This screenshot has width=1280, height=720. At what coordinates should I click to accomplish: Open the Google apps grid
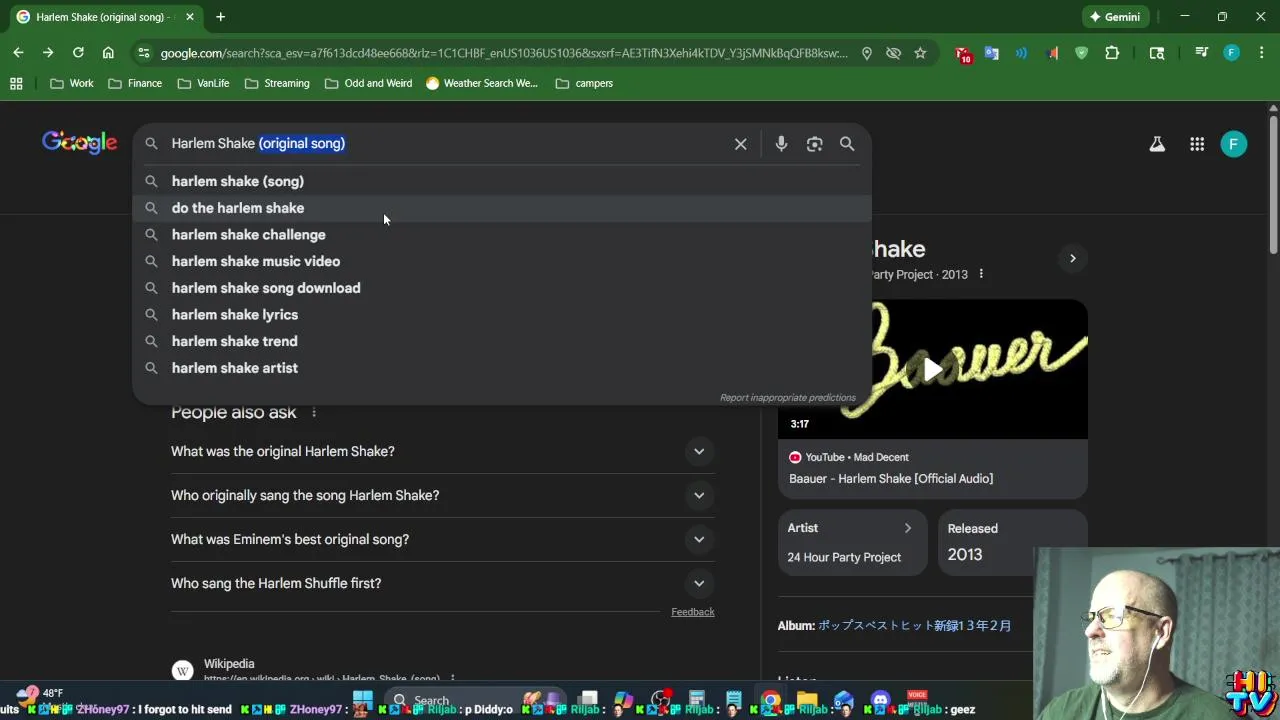pyautogui.click(x=1197, y=144)
